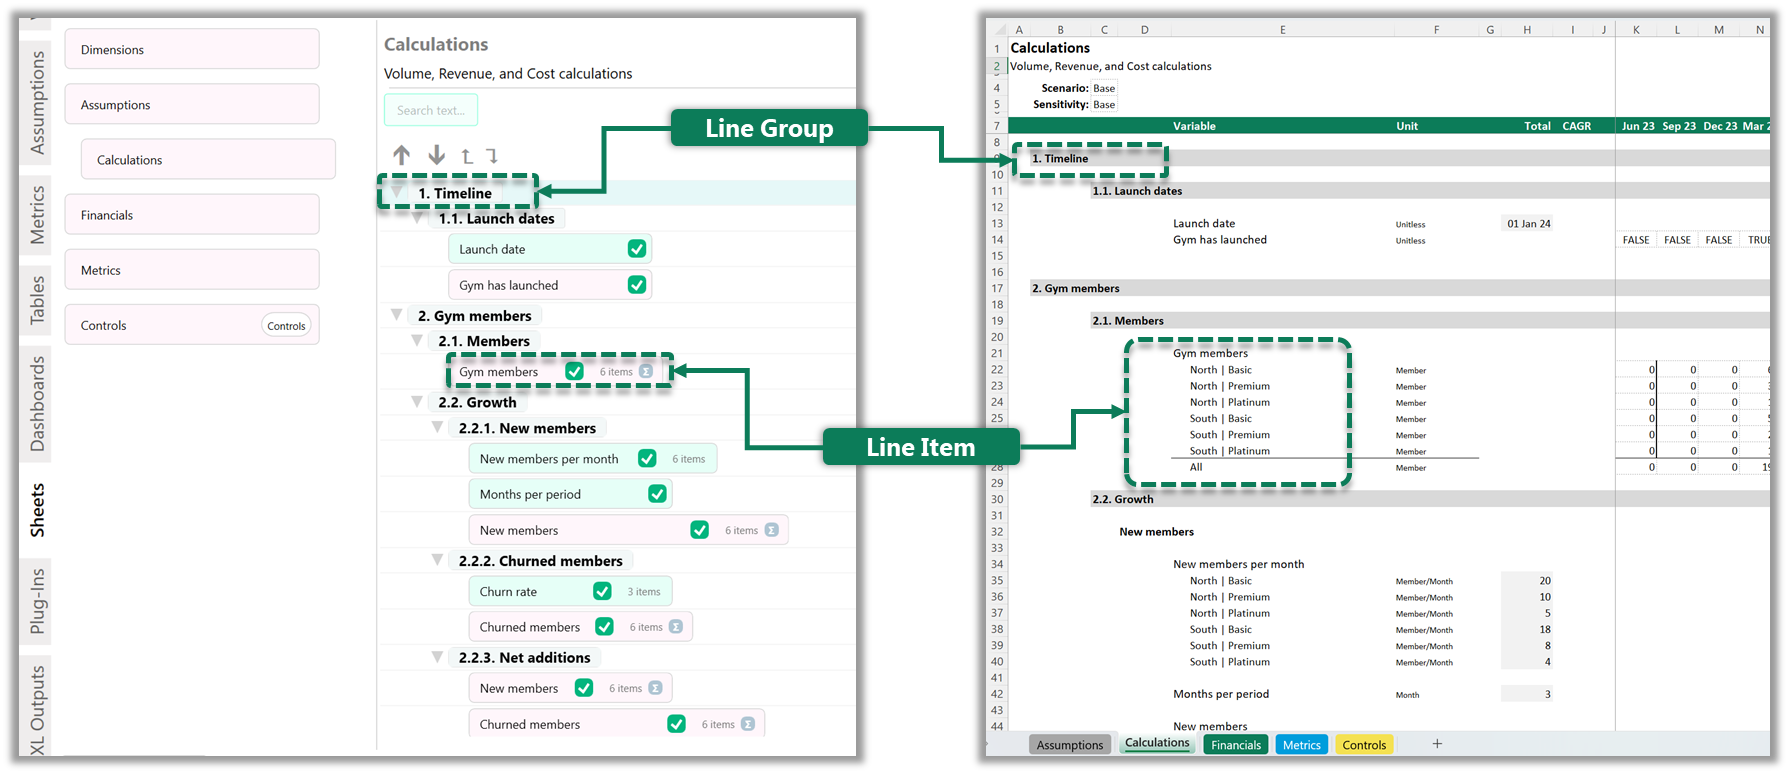Screen dimensions: 1789x774
Task: Collapse the 1. Timeline line group
Action: pos(397,192)
